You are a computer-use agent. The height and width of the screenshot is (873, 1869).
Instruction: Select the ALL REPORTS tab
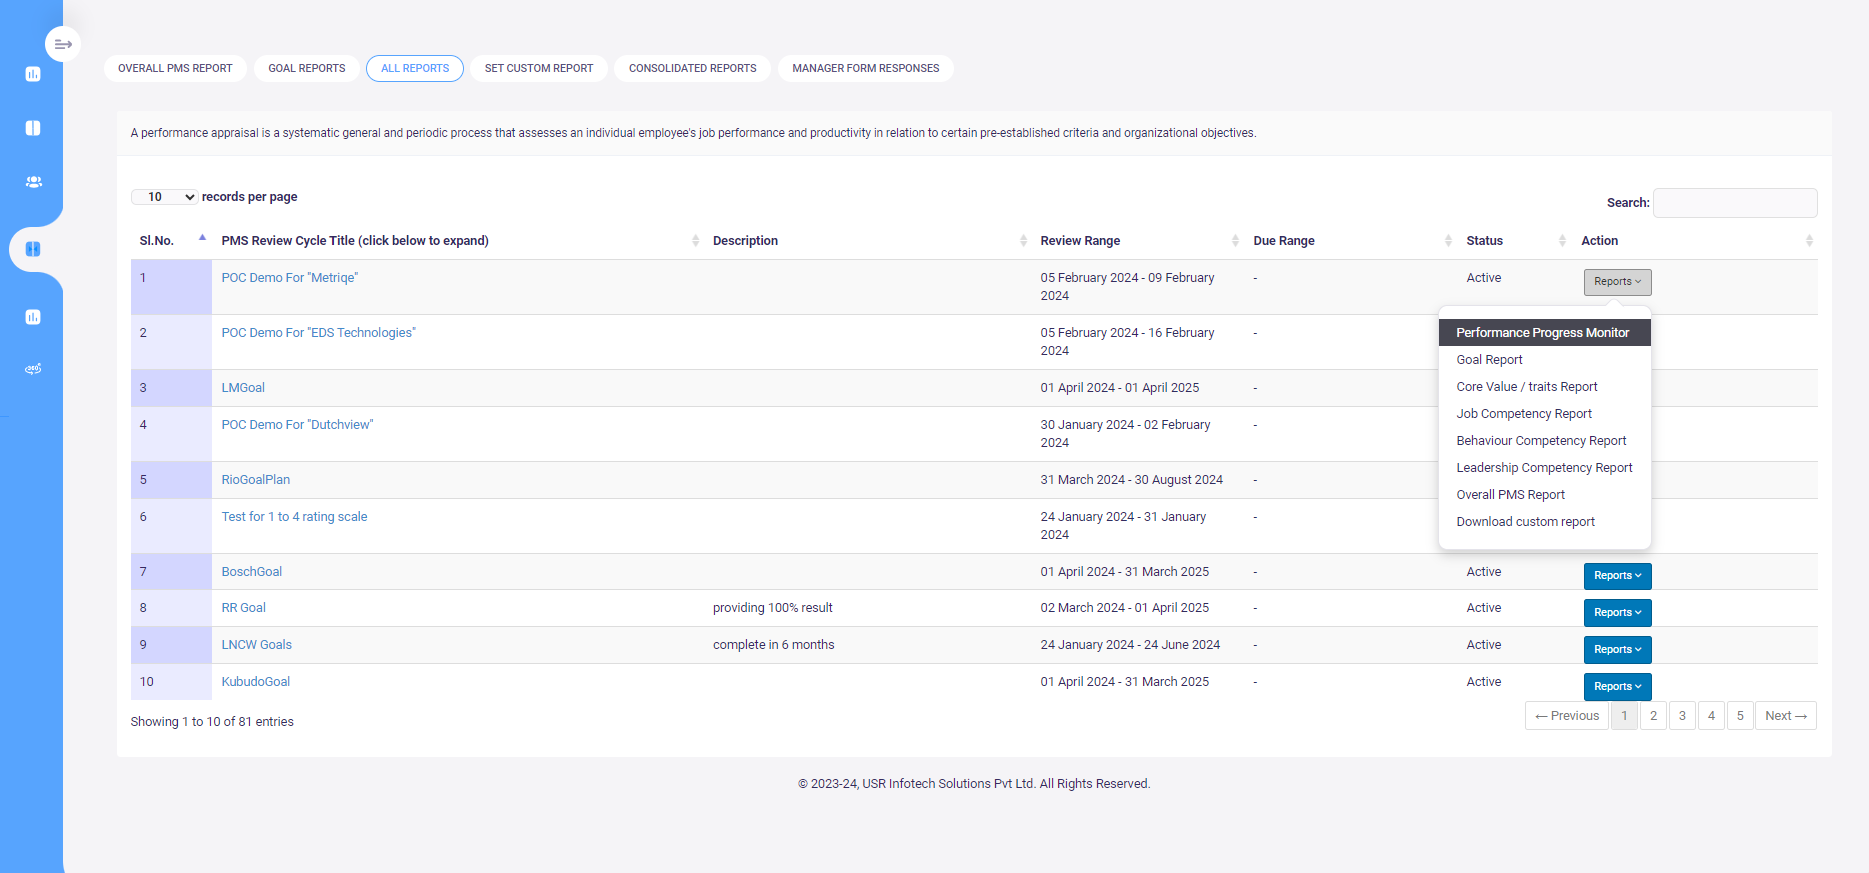click(415, 69)
